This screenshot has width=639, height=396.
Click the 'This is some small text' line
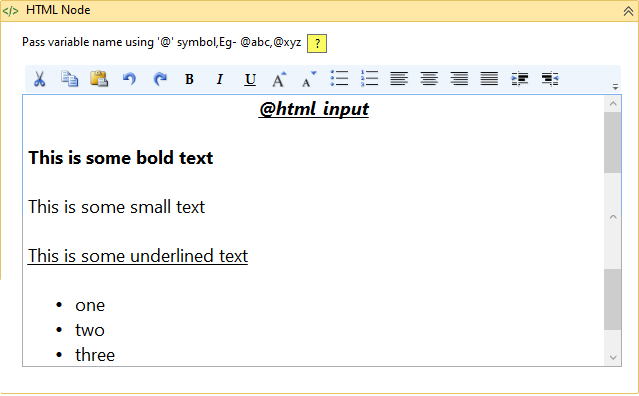pos(117,207)
